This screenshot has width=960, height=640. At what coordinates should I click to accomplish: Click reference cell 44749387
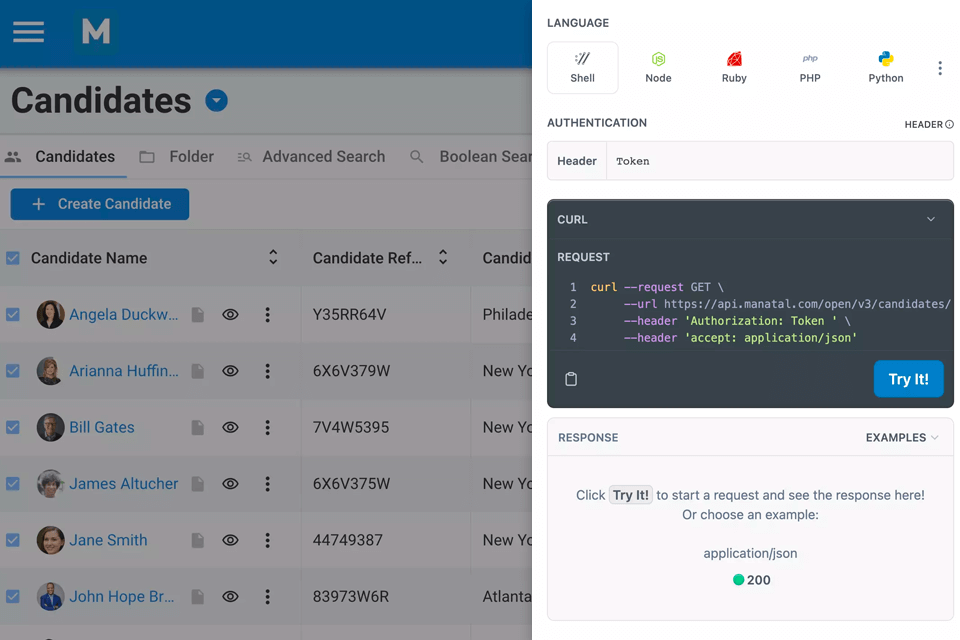click(x=348, y=540)
